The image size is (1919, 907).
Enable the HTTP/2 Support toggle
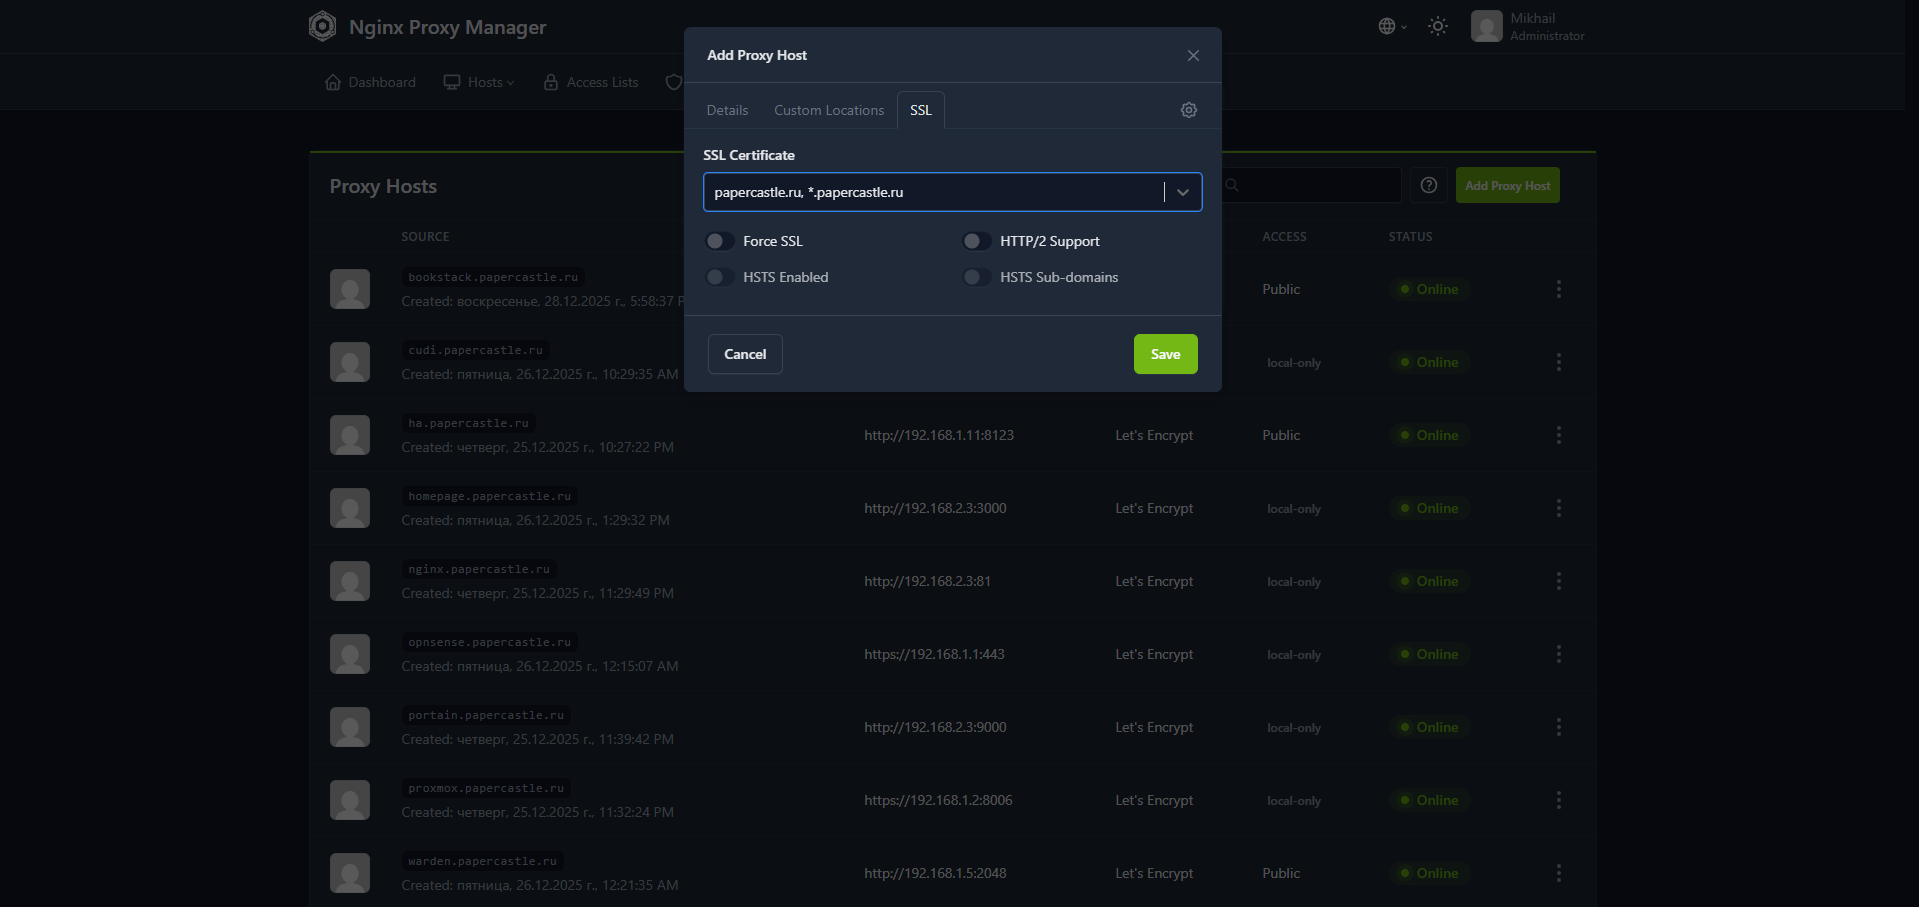(x=977, y=241)
